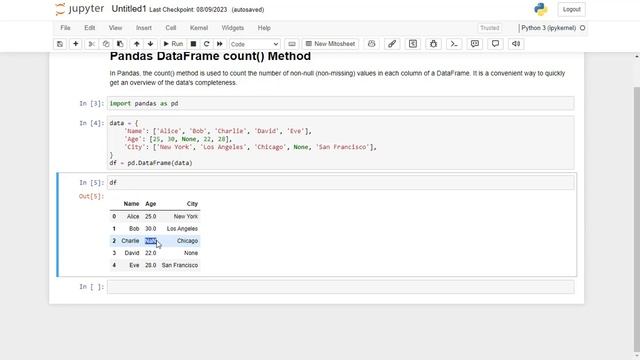Viewport: 640px width, 360px height.
Task: Open the View menu
Action: [115, 28]
